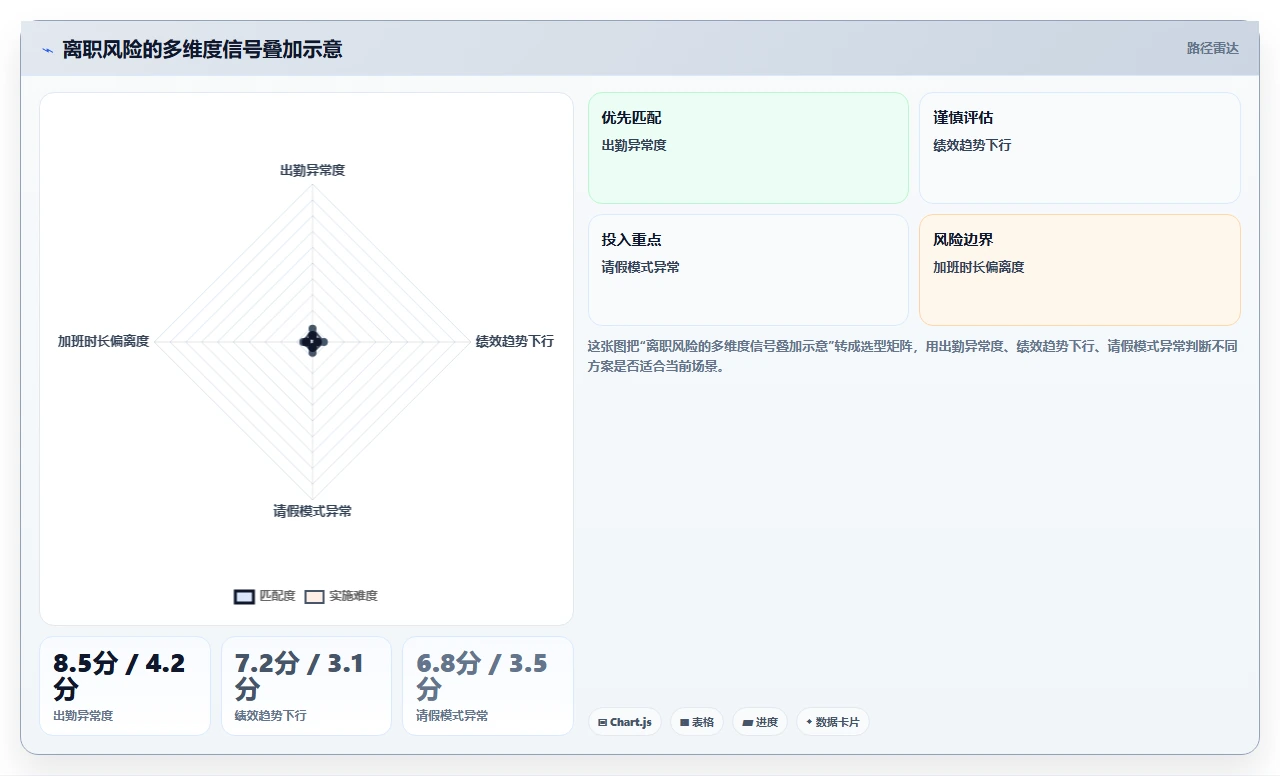Click 出勤异常度 text in 优先匹配 card
The width and height of the screenshot is (1280, 776).
pyautogui.click(x=634, y=145)
